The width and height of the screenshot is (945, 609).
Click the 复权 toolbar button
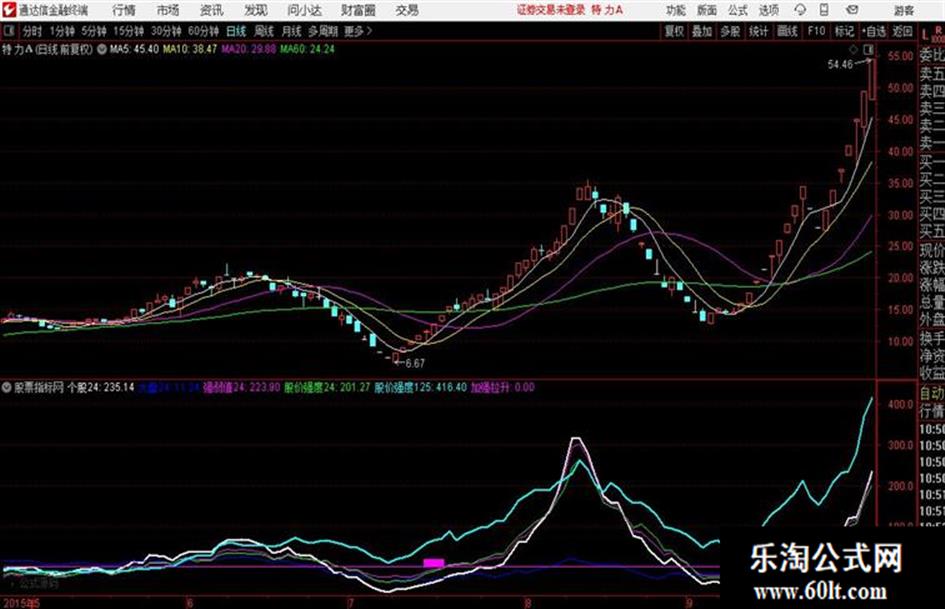[674, 31]
